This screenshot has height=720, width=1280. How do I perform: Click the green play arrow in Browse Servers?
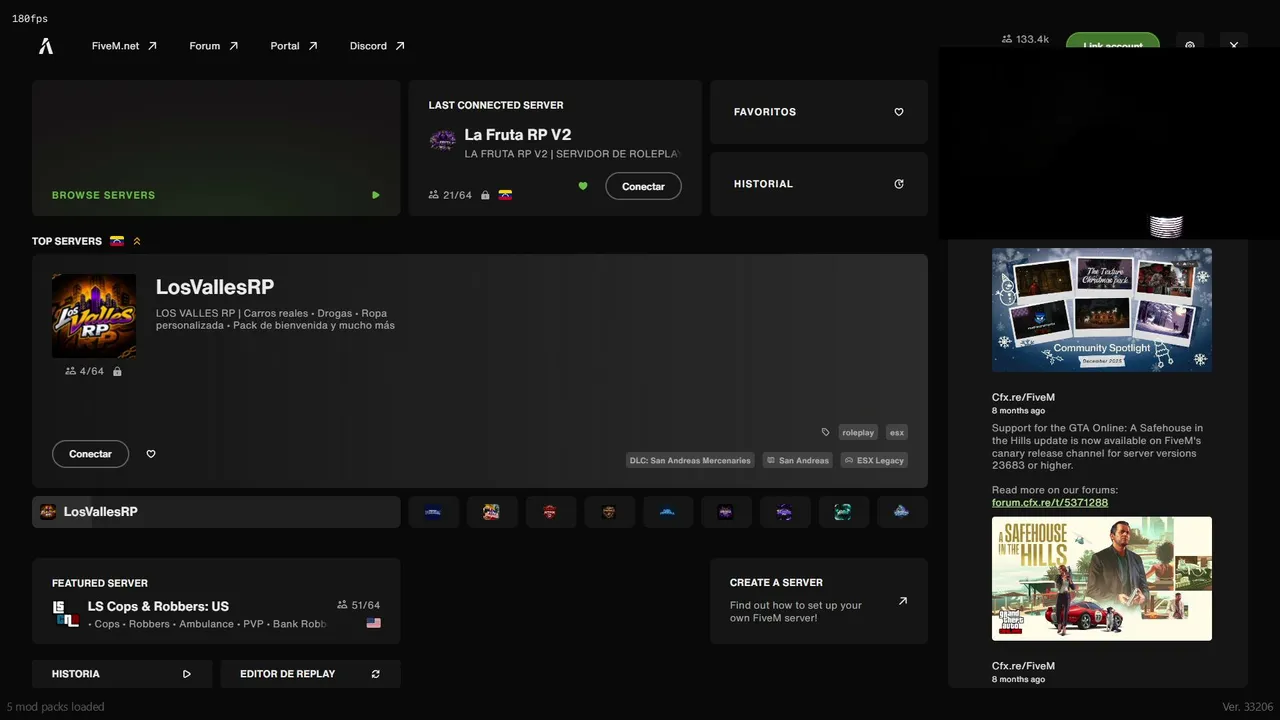point(376,195)
